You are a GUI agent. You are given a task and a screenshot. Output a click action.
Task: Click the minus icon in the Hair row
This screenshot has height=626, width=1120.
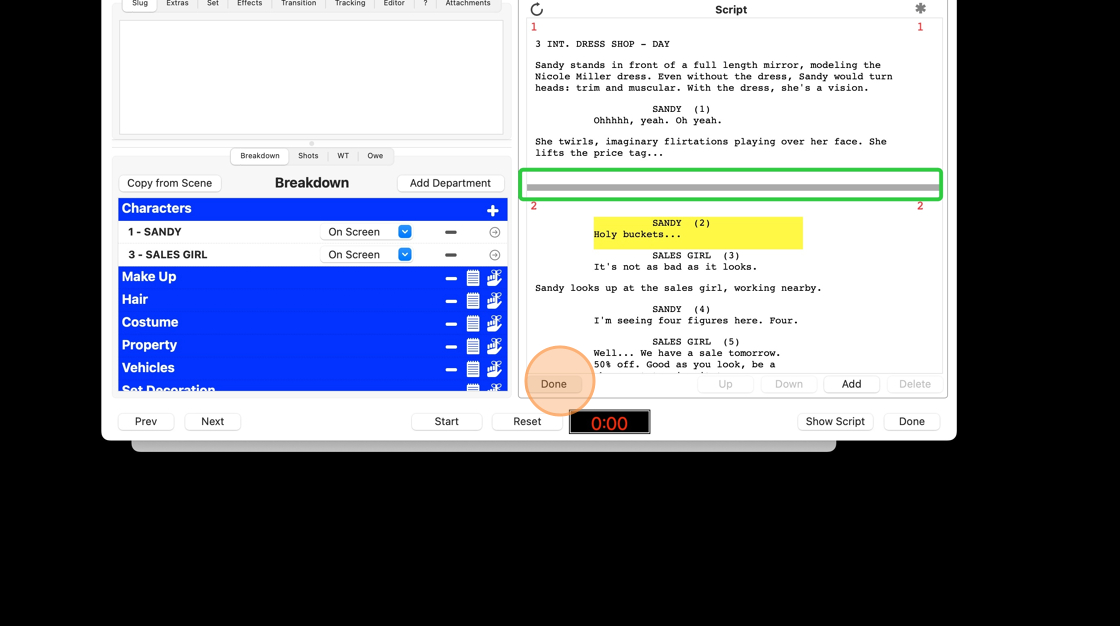pos(451,301)
